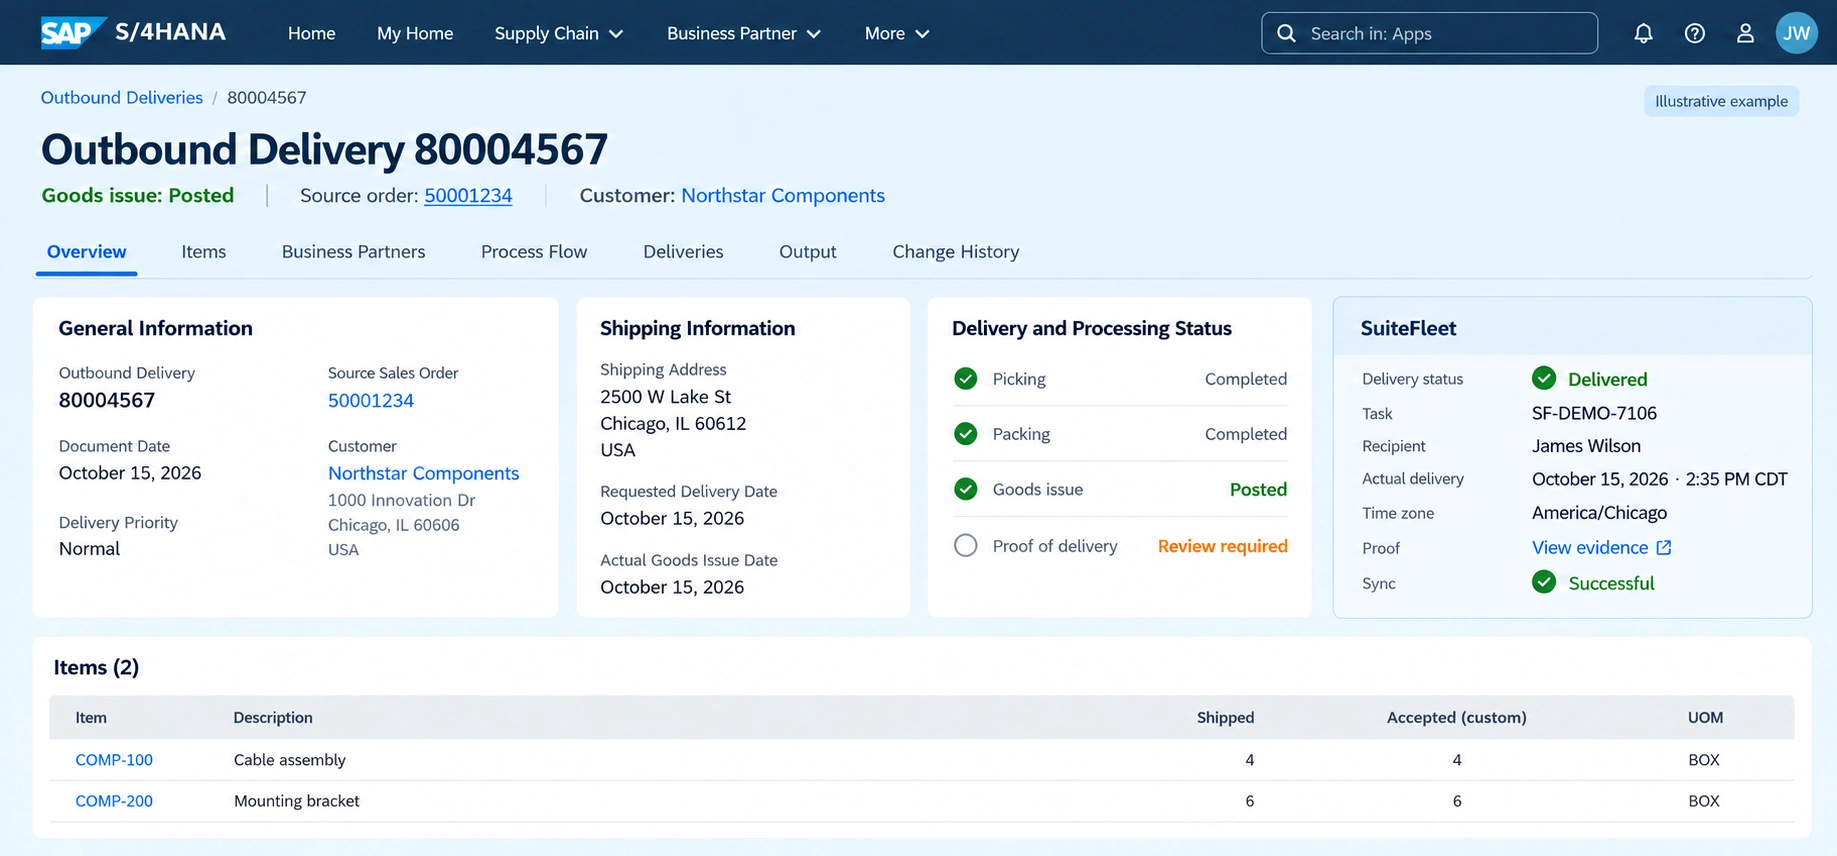Image resolution: width=1837 pixels, height=856 pixels.
Task: Click the Description column header
Action: point(273,718)
